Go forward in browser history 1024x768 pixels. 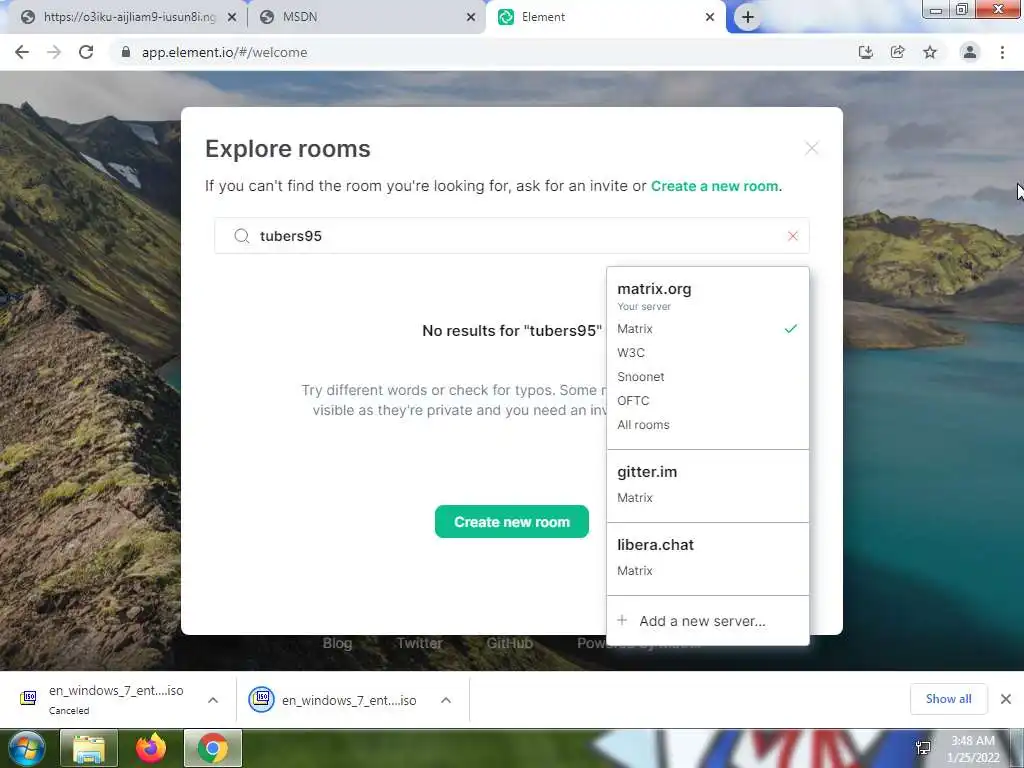click(54, 52)
